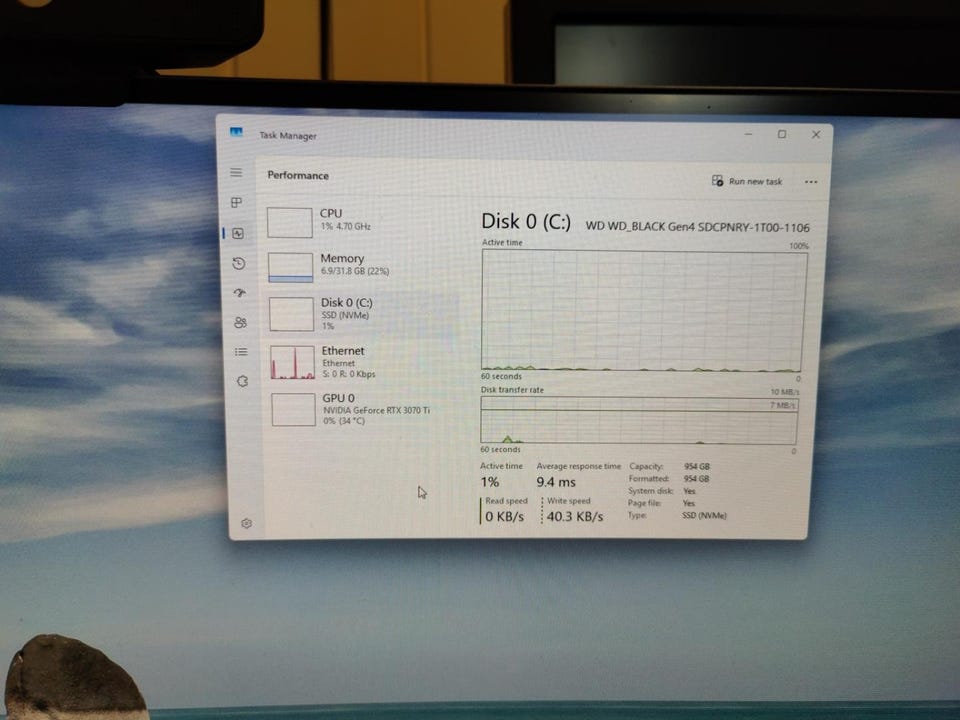Open the Users page icon

pos(241,322)
